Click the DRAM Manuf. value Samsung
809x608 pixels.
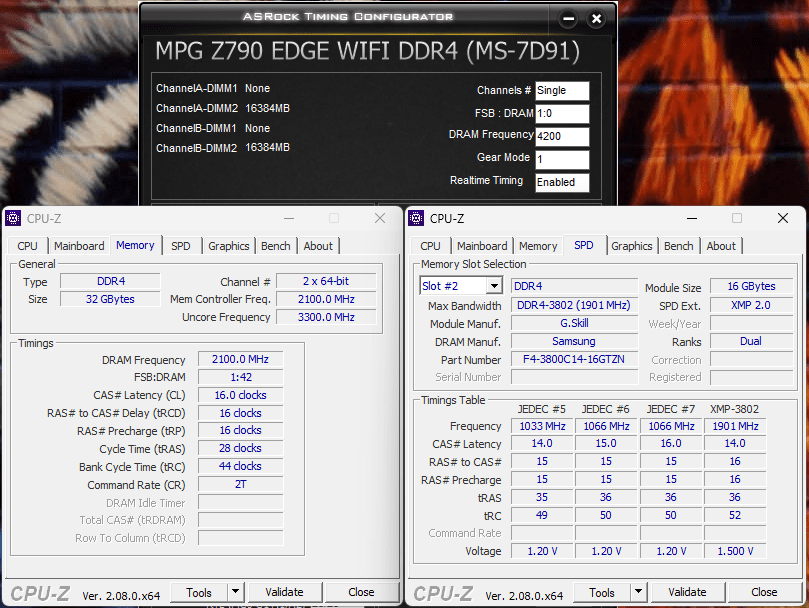(574, 341)
